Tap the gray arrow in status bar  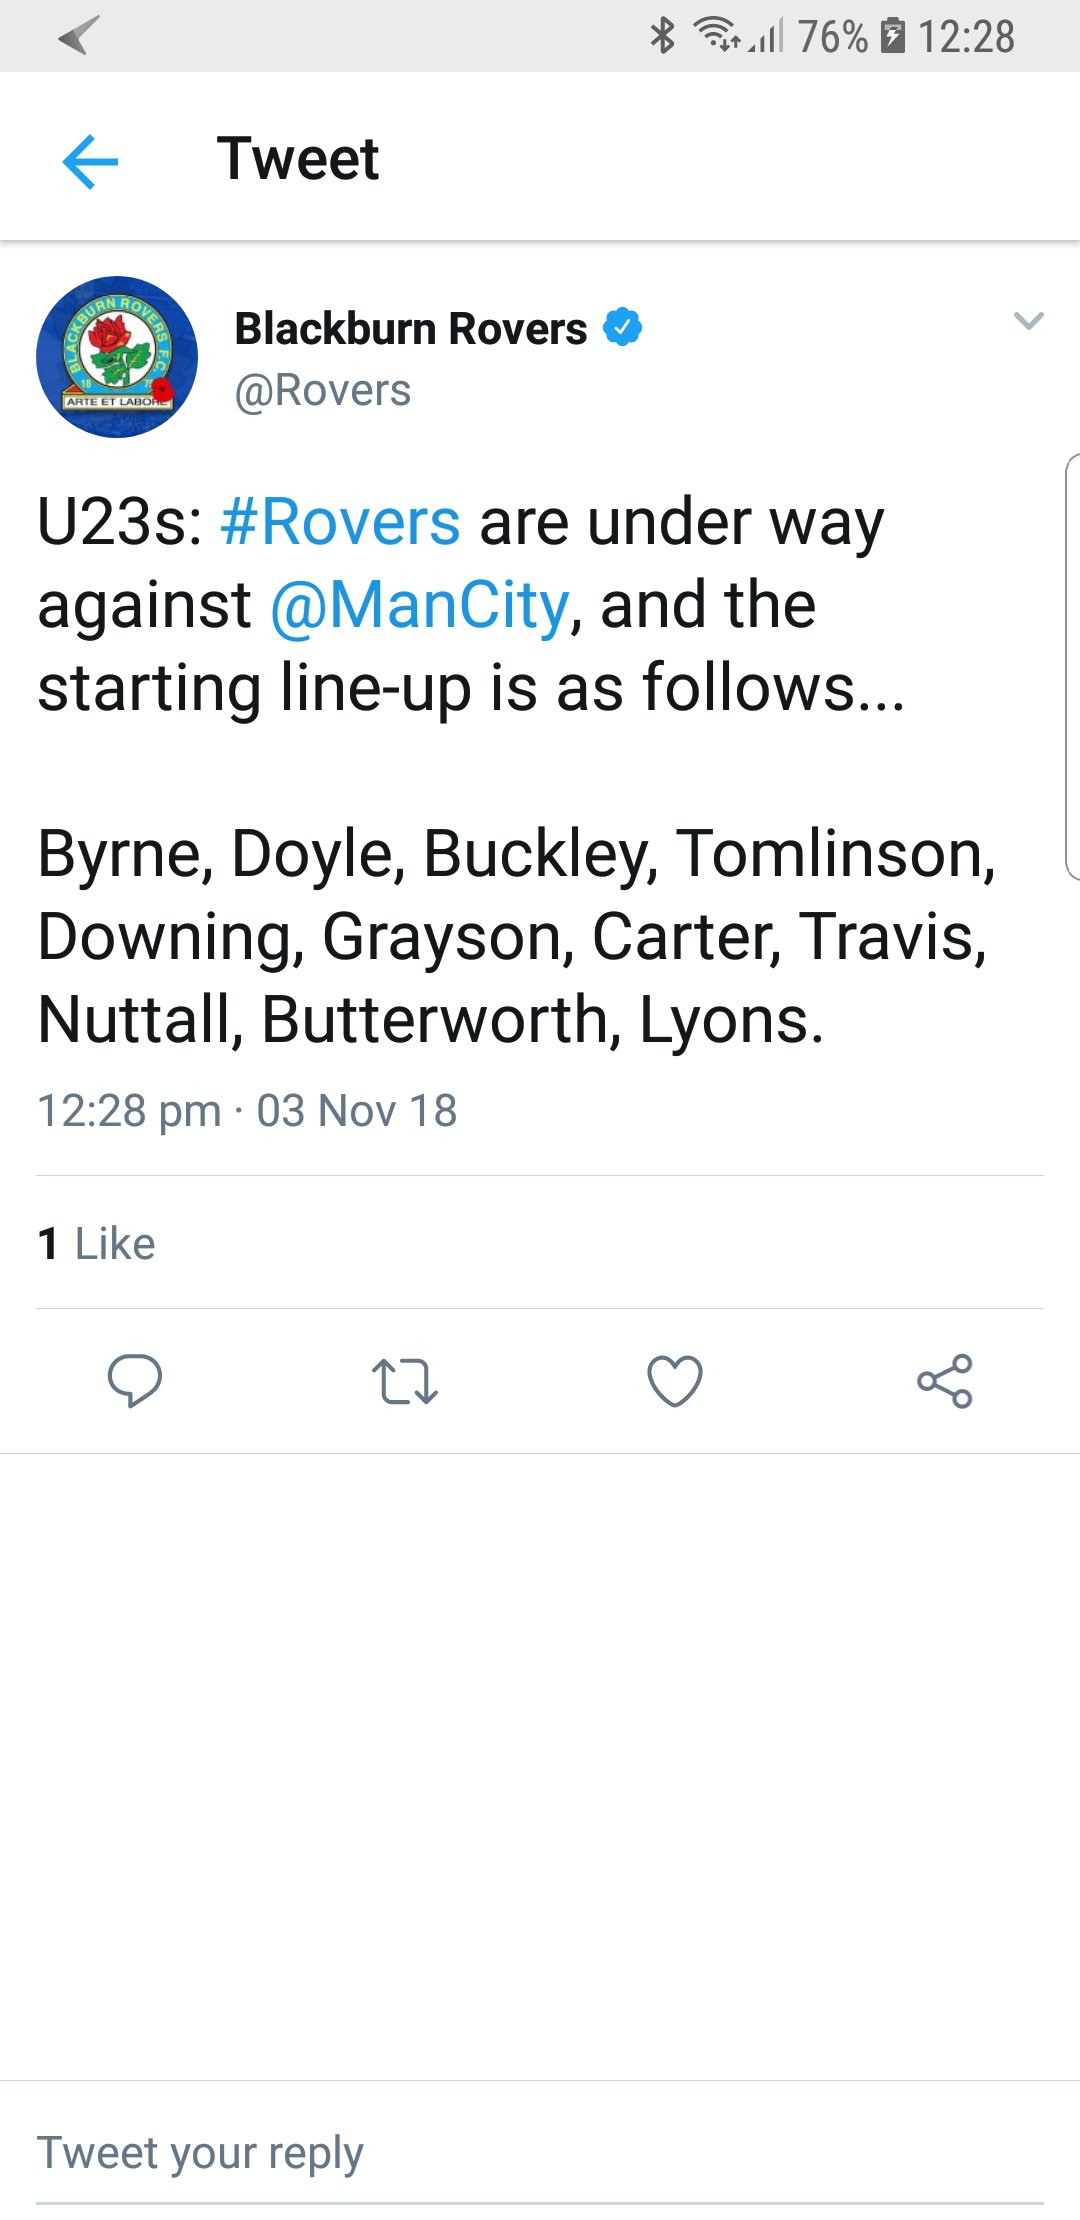[78, 36]
